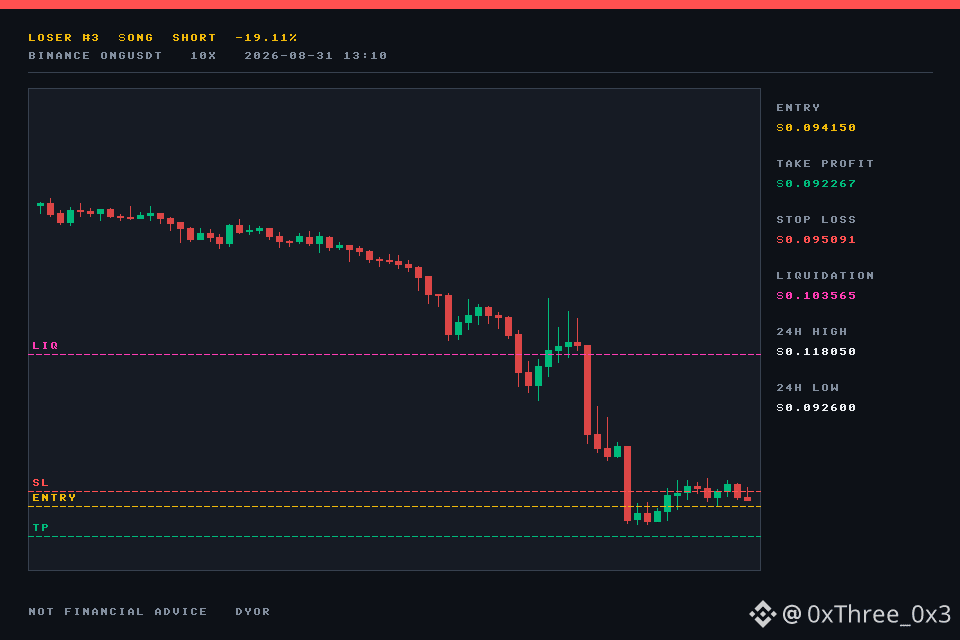Image resolution: width=960 pixels, height=640 pixels.
Task: Click the entry value '$0.094150'
Action: pos(816,127)
